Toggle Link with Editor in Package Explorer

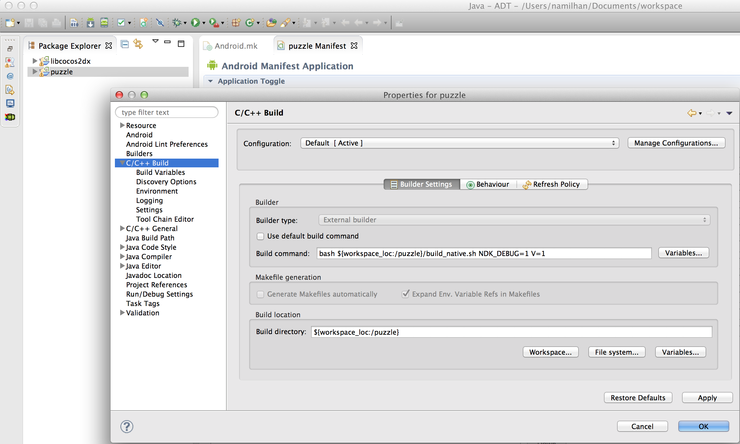pyautogui.click(x=138, y=44)
